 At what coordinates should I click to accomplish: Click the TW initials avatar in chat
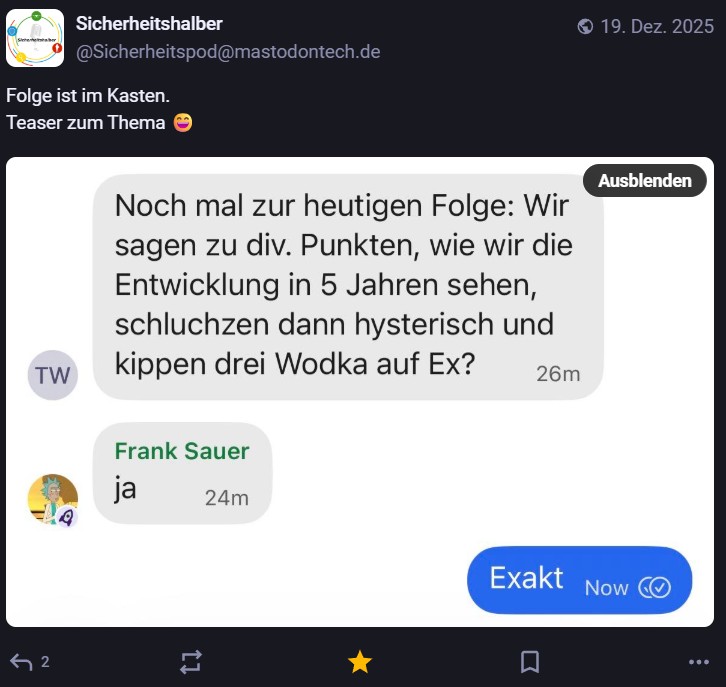pyautogui.click(x=53, y=376)
